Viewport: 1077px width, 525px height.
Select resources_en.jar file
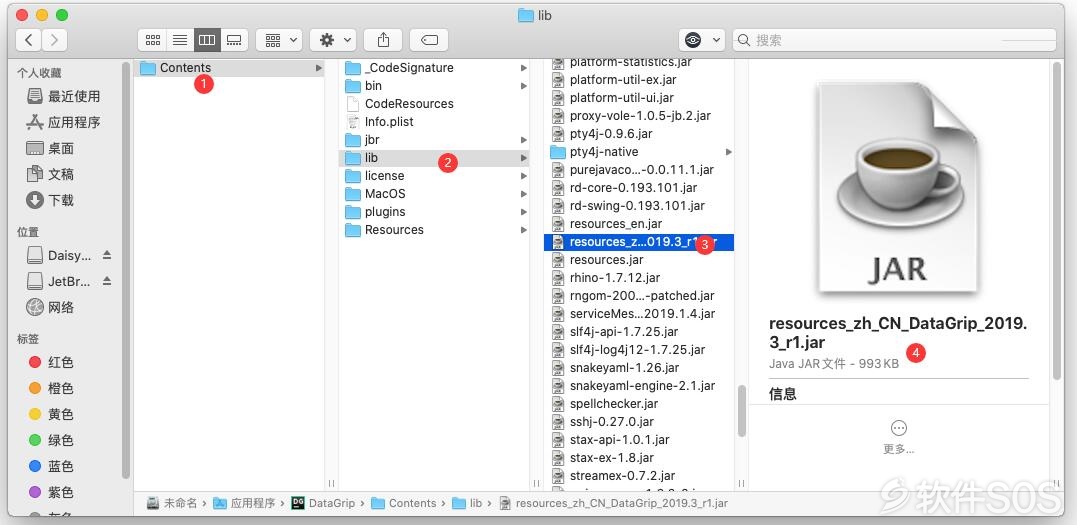pos(639,223)
